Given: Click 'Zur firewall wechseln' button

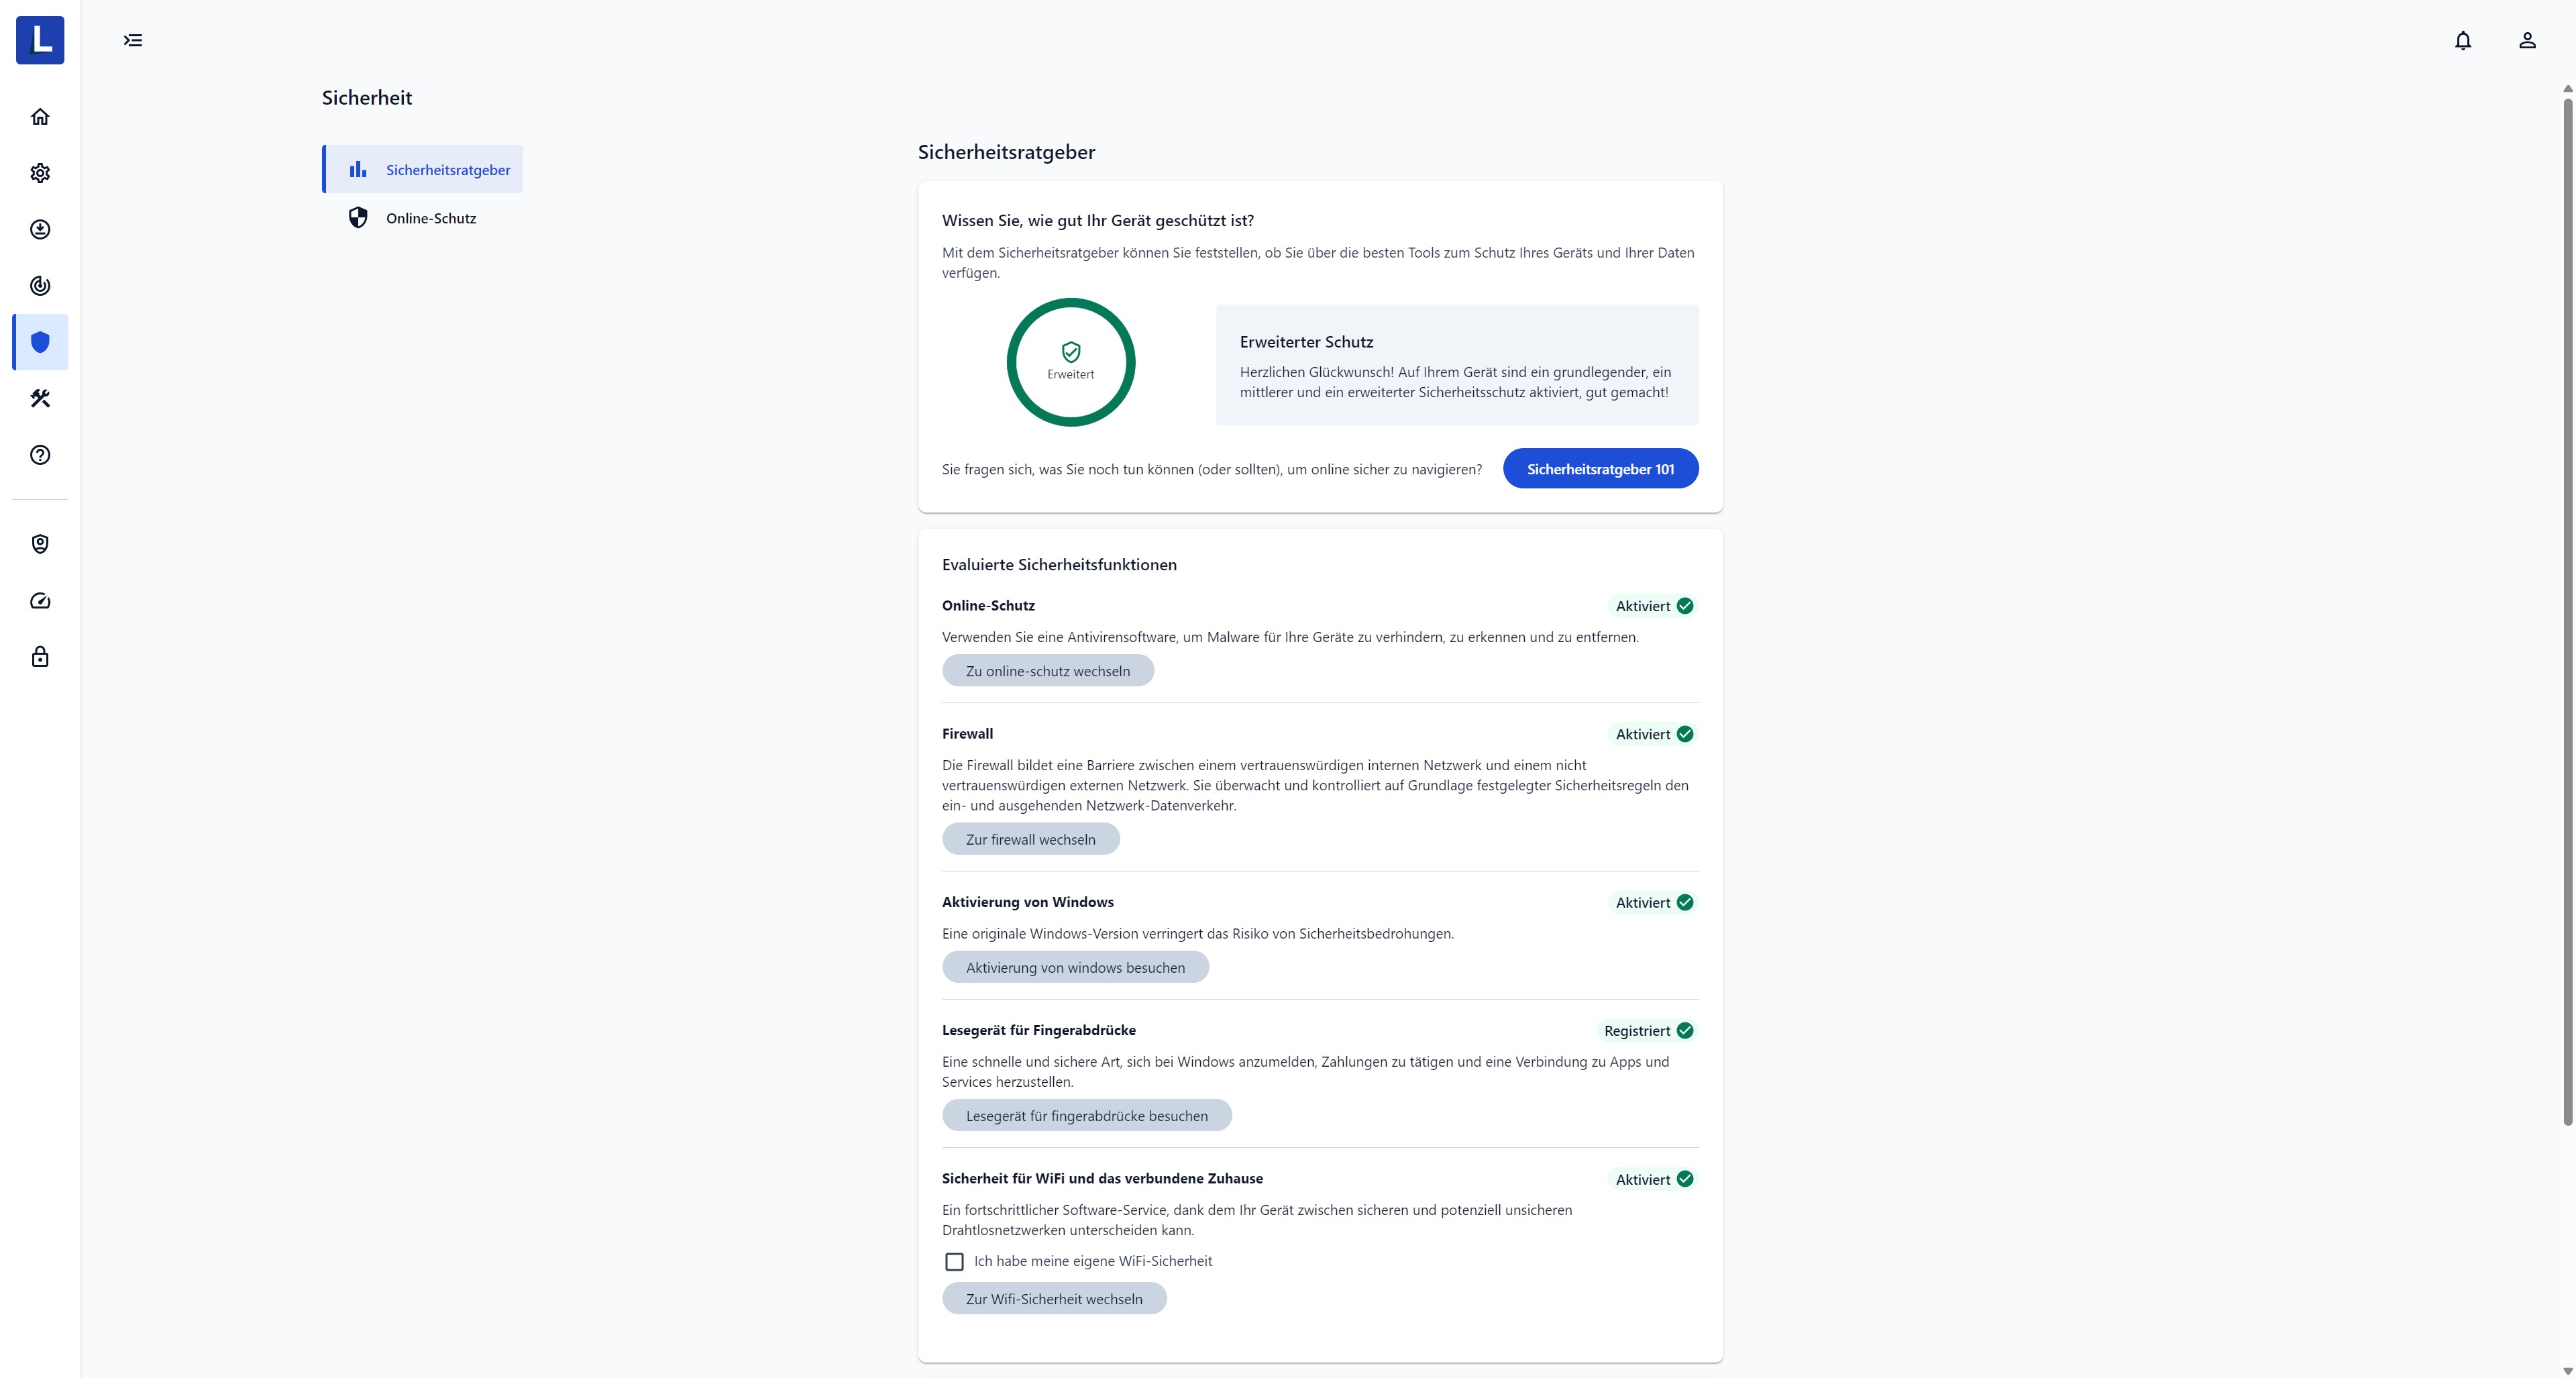Looking at the screenshot, I should pyautogui.click(x=1030, y=839).
